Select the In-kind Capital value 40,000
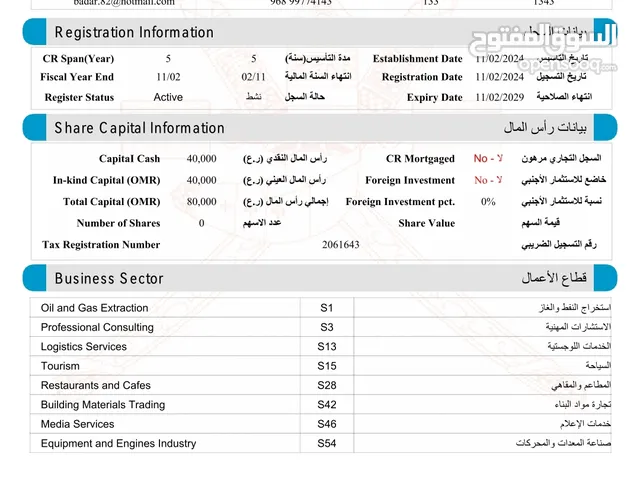 tap(202, 180)
